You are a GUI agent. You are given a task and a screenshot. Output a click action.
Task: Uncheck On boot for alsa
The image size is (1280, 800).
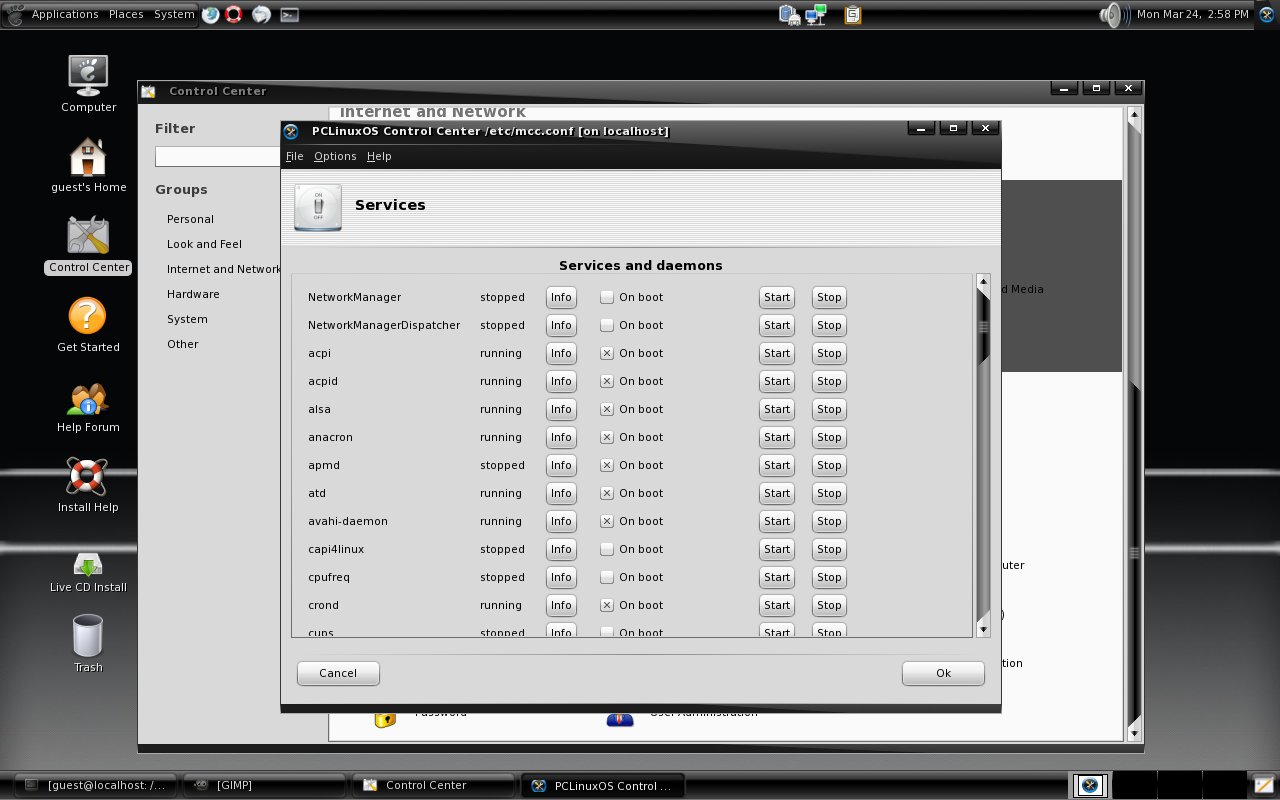[607, 409]
